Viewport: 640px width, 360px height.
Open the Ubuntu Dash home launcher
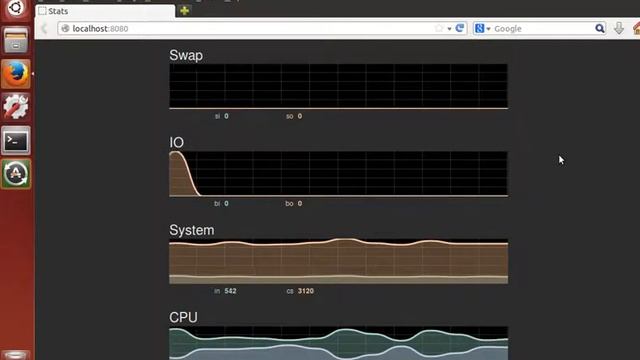click(x=16, y=8)
